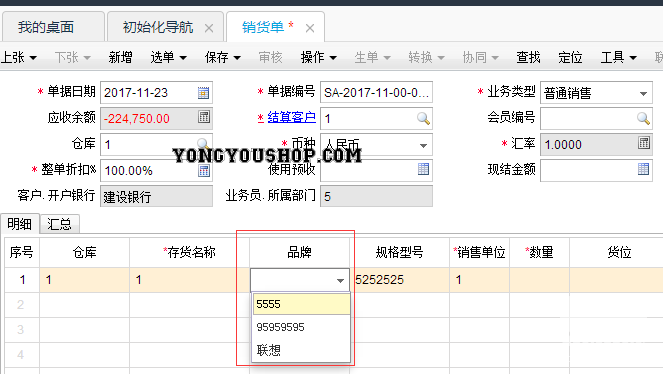Click the 审核 toolbar button
Screen dimensions: 663x374
point(270,57)
